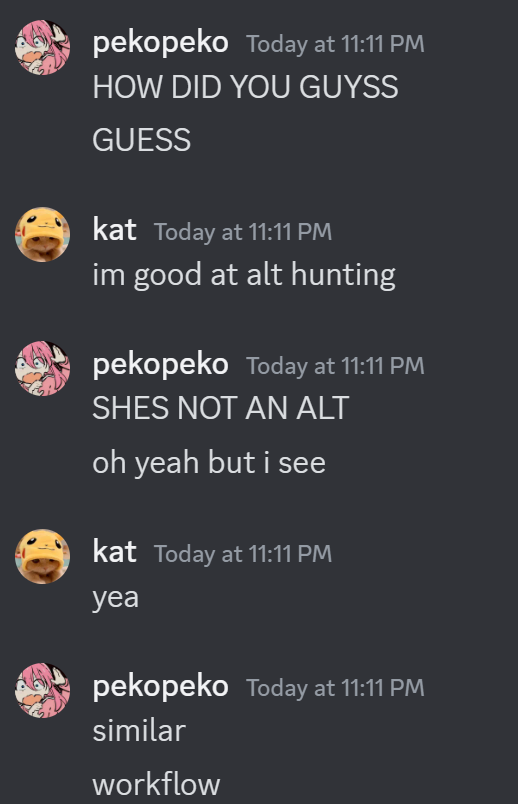Open pekopeko's avatar on first message
The height and width of the screenshot is (804, 518).
[43, 48]
